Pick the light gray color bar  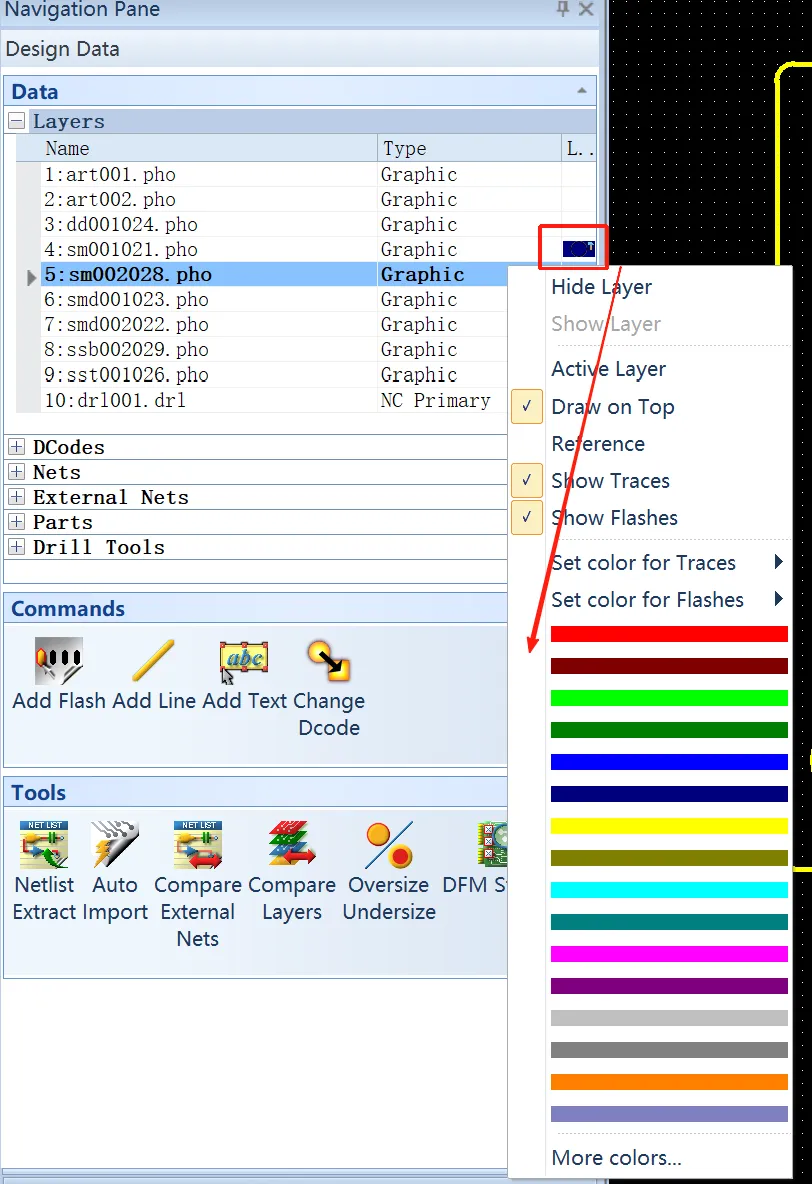(669, 1018)
